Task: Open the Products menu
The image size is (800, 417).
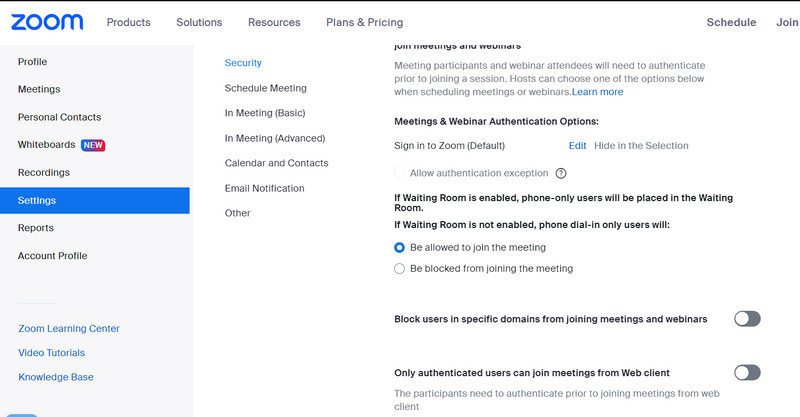Action: [128, 22]
